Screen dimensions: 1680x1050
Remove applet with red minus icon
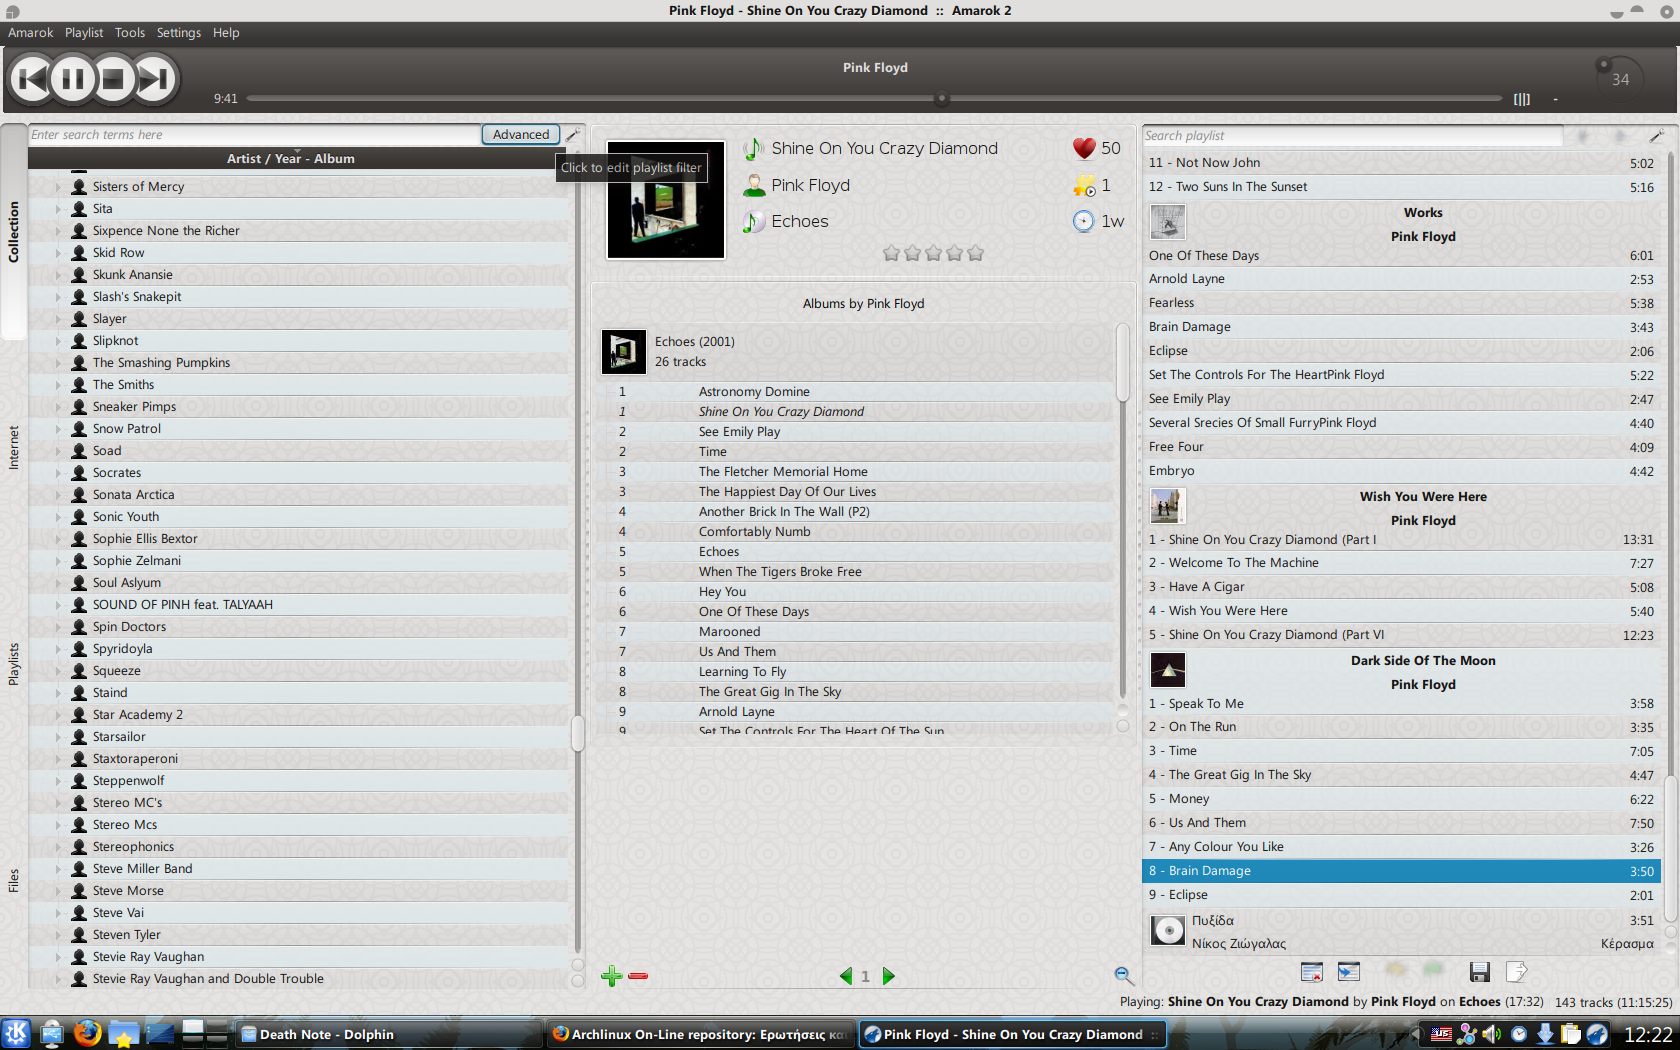coord(638,976)
